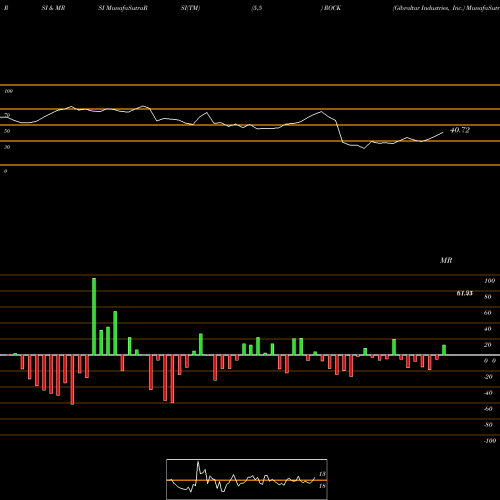500x500 pixels.
Task: Click the '(5,5' parameter text in header
Action: click(257, 8)
